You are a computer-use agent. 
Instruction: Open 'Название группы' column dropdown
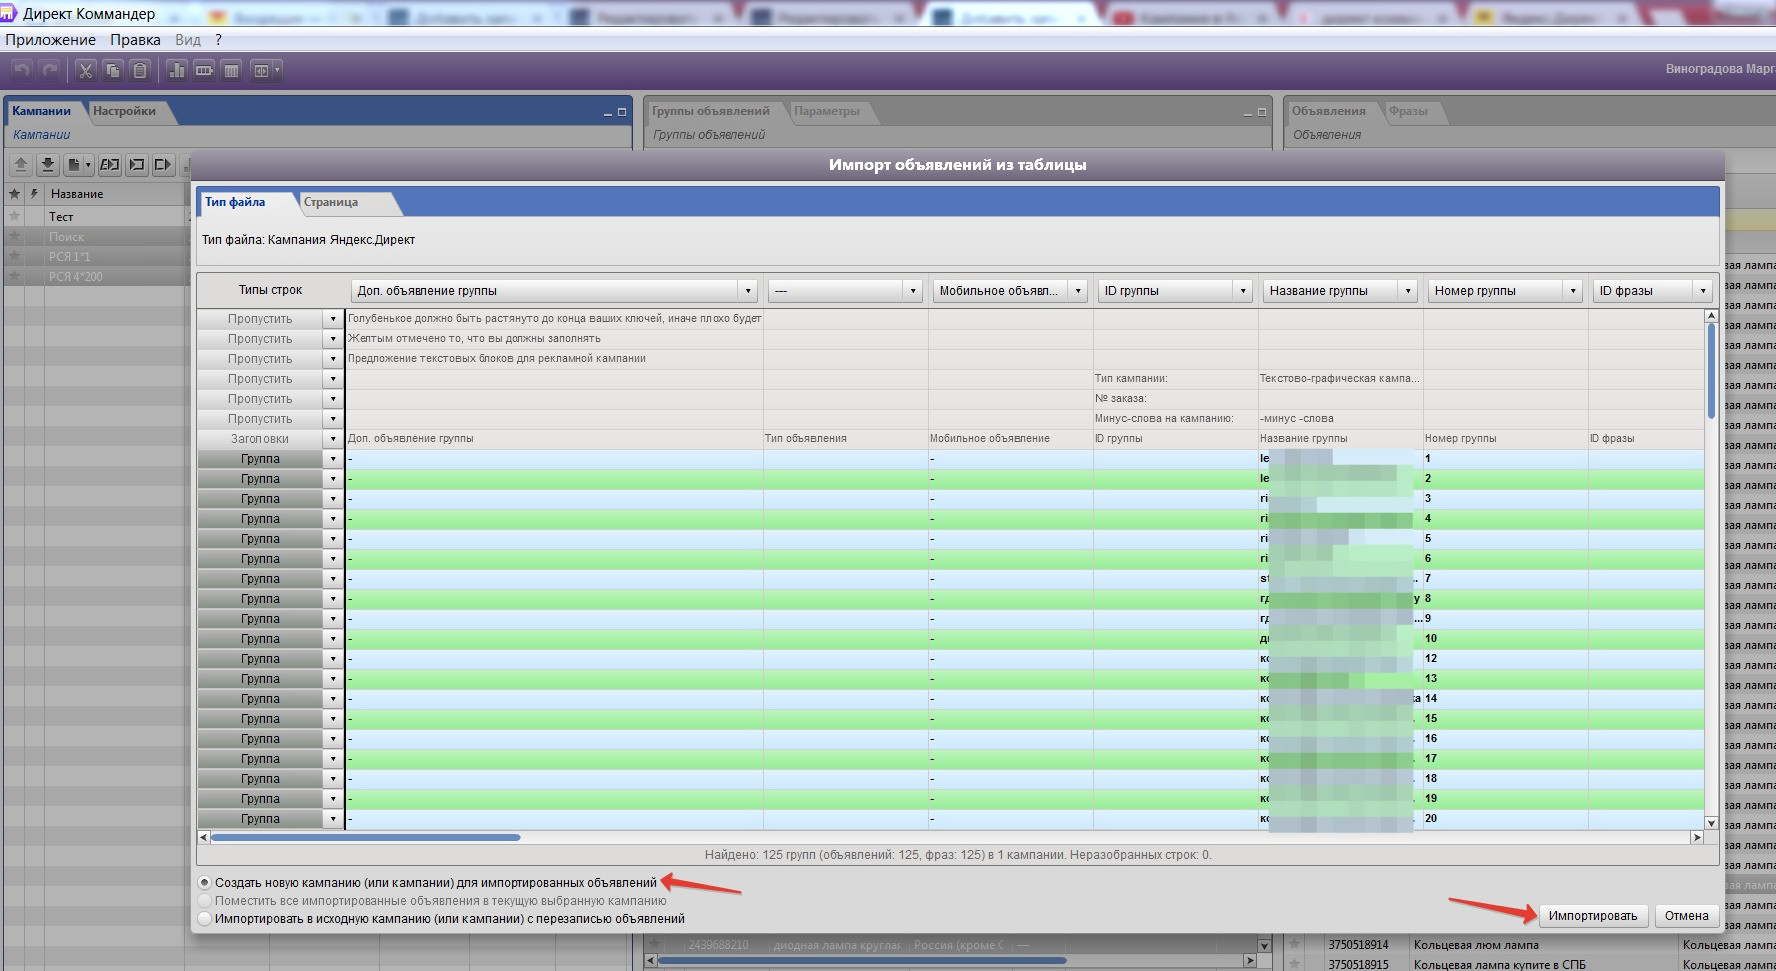1408,291
